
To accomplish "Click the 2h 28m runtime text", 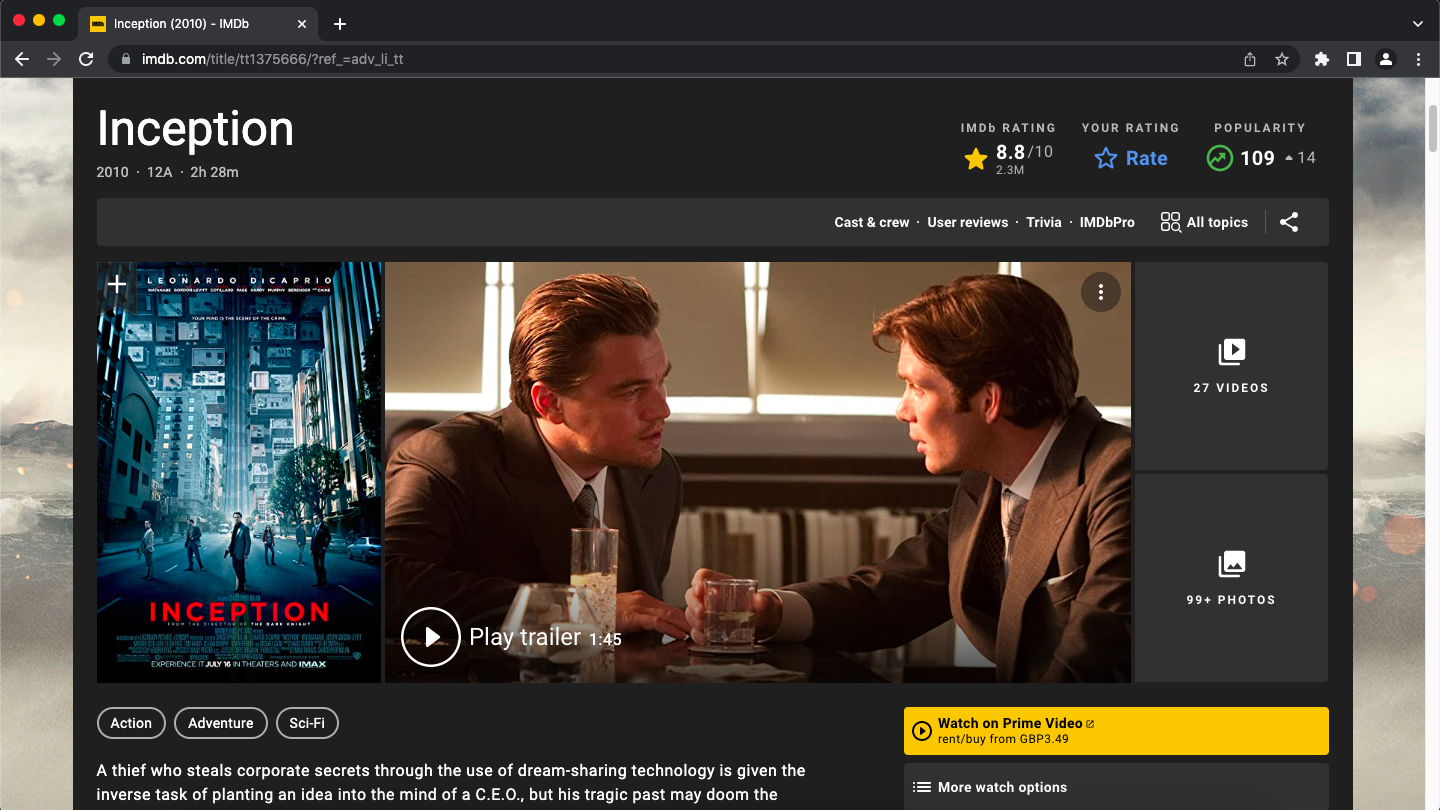I will click(x=215, y=172).
